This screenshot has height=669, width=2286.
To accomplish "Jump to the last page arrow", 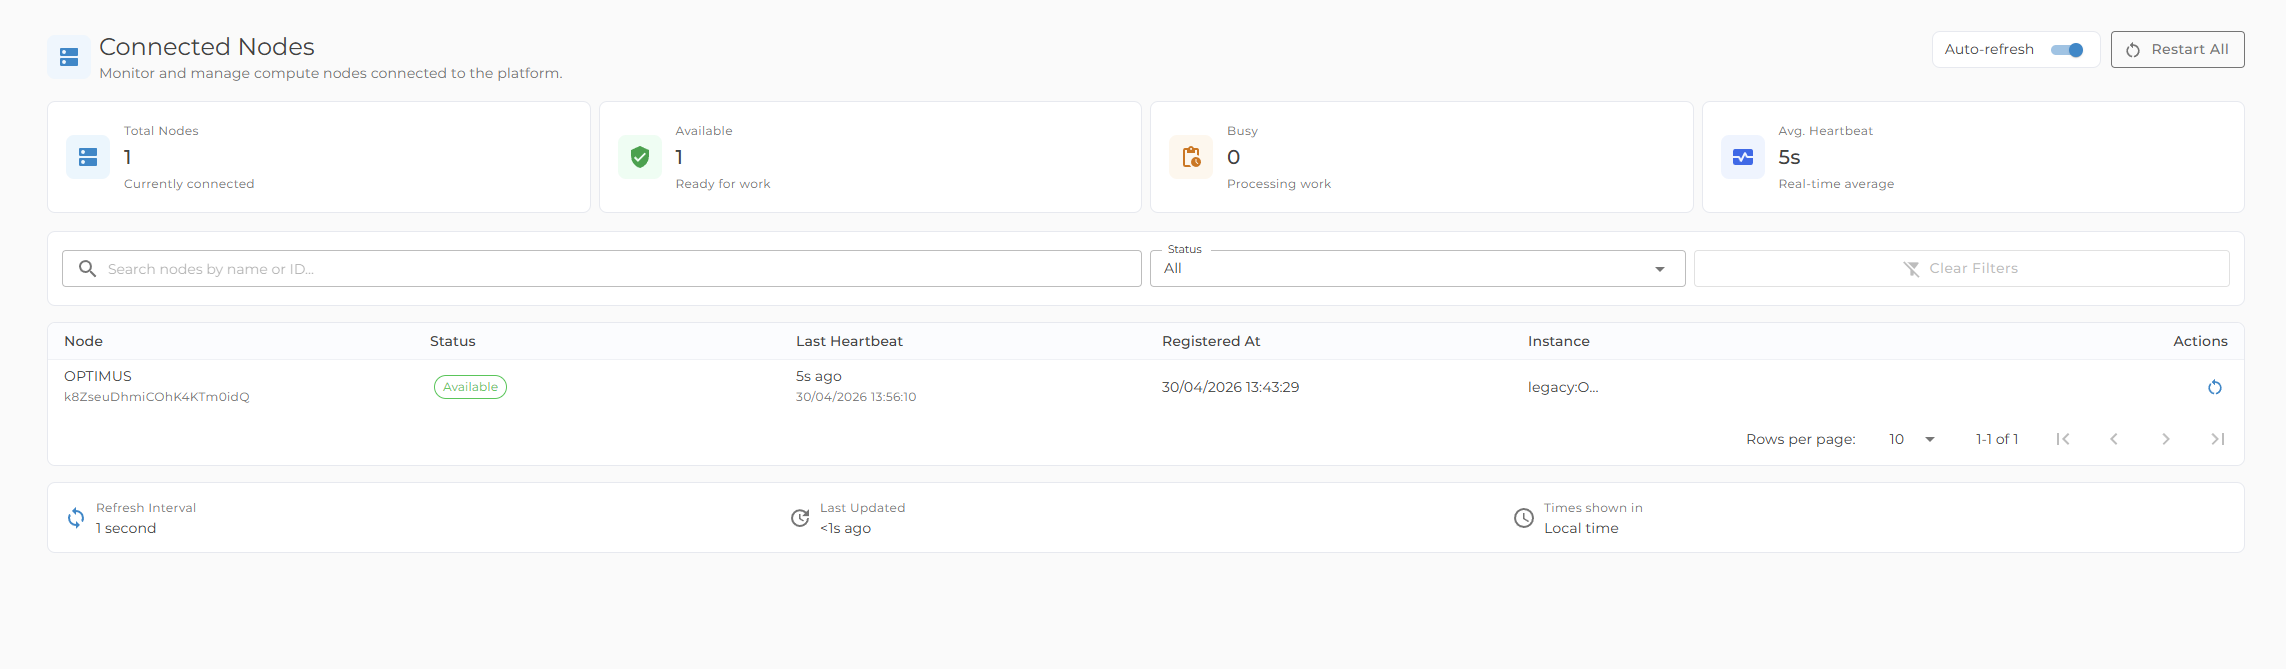I will pos(2218,439).
